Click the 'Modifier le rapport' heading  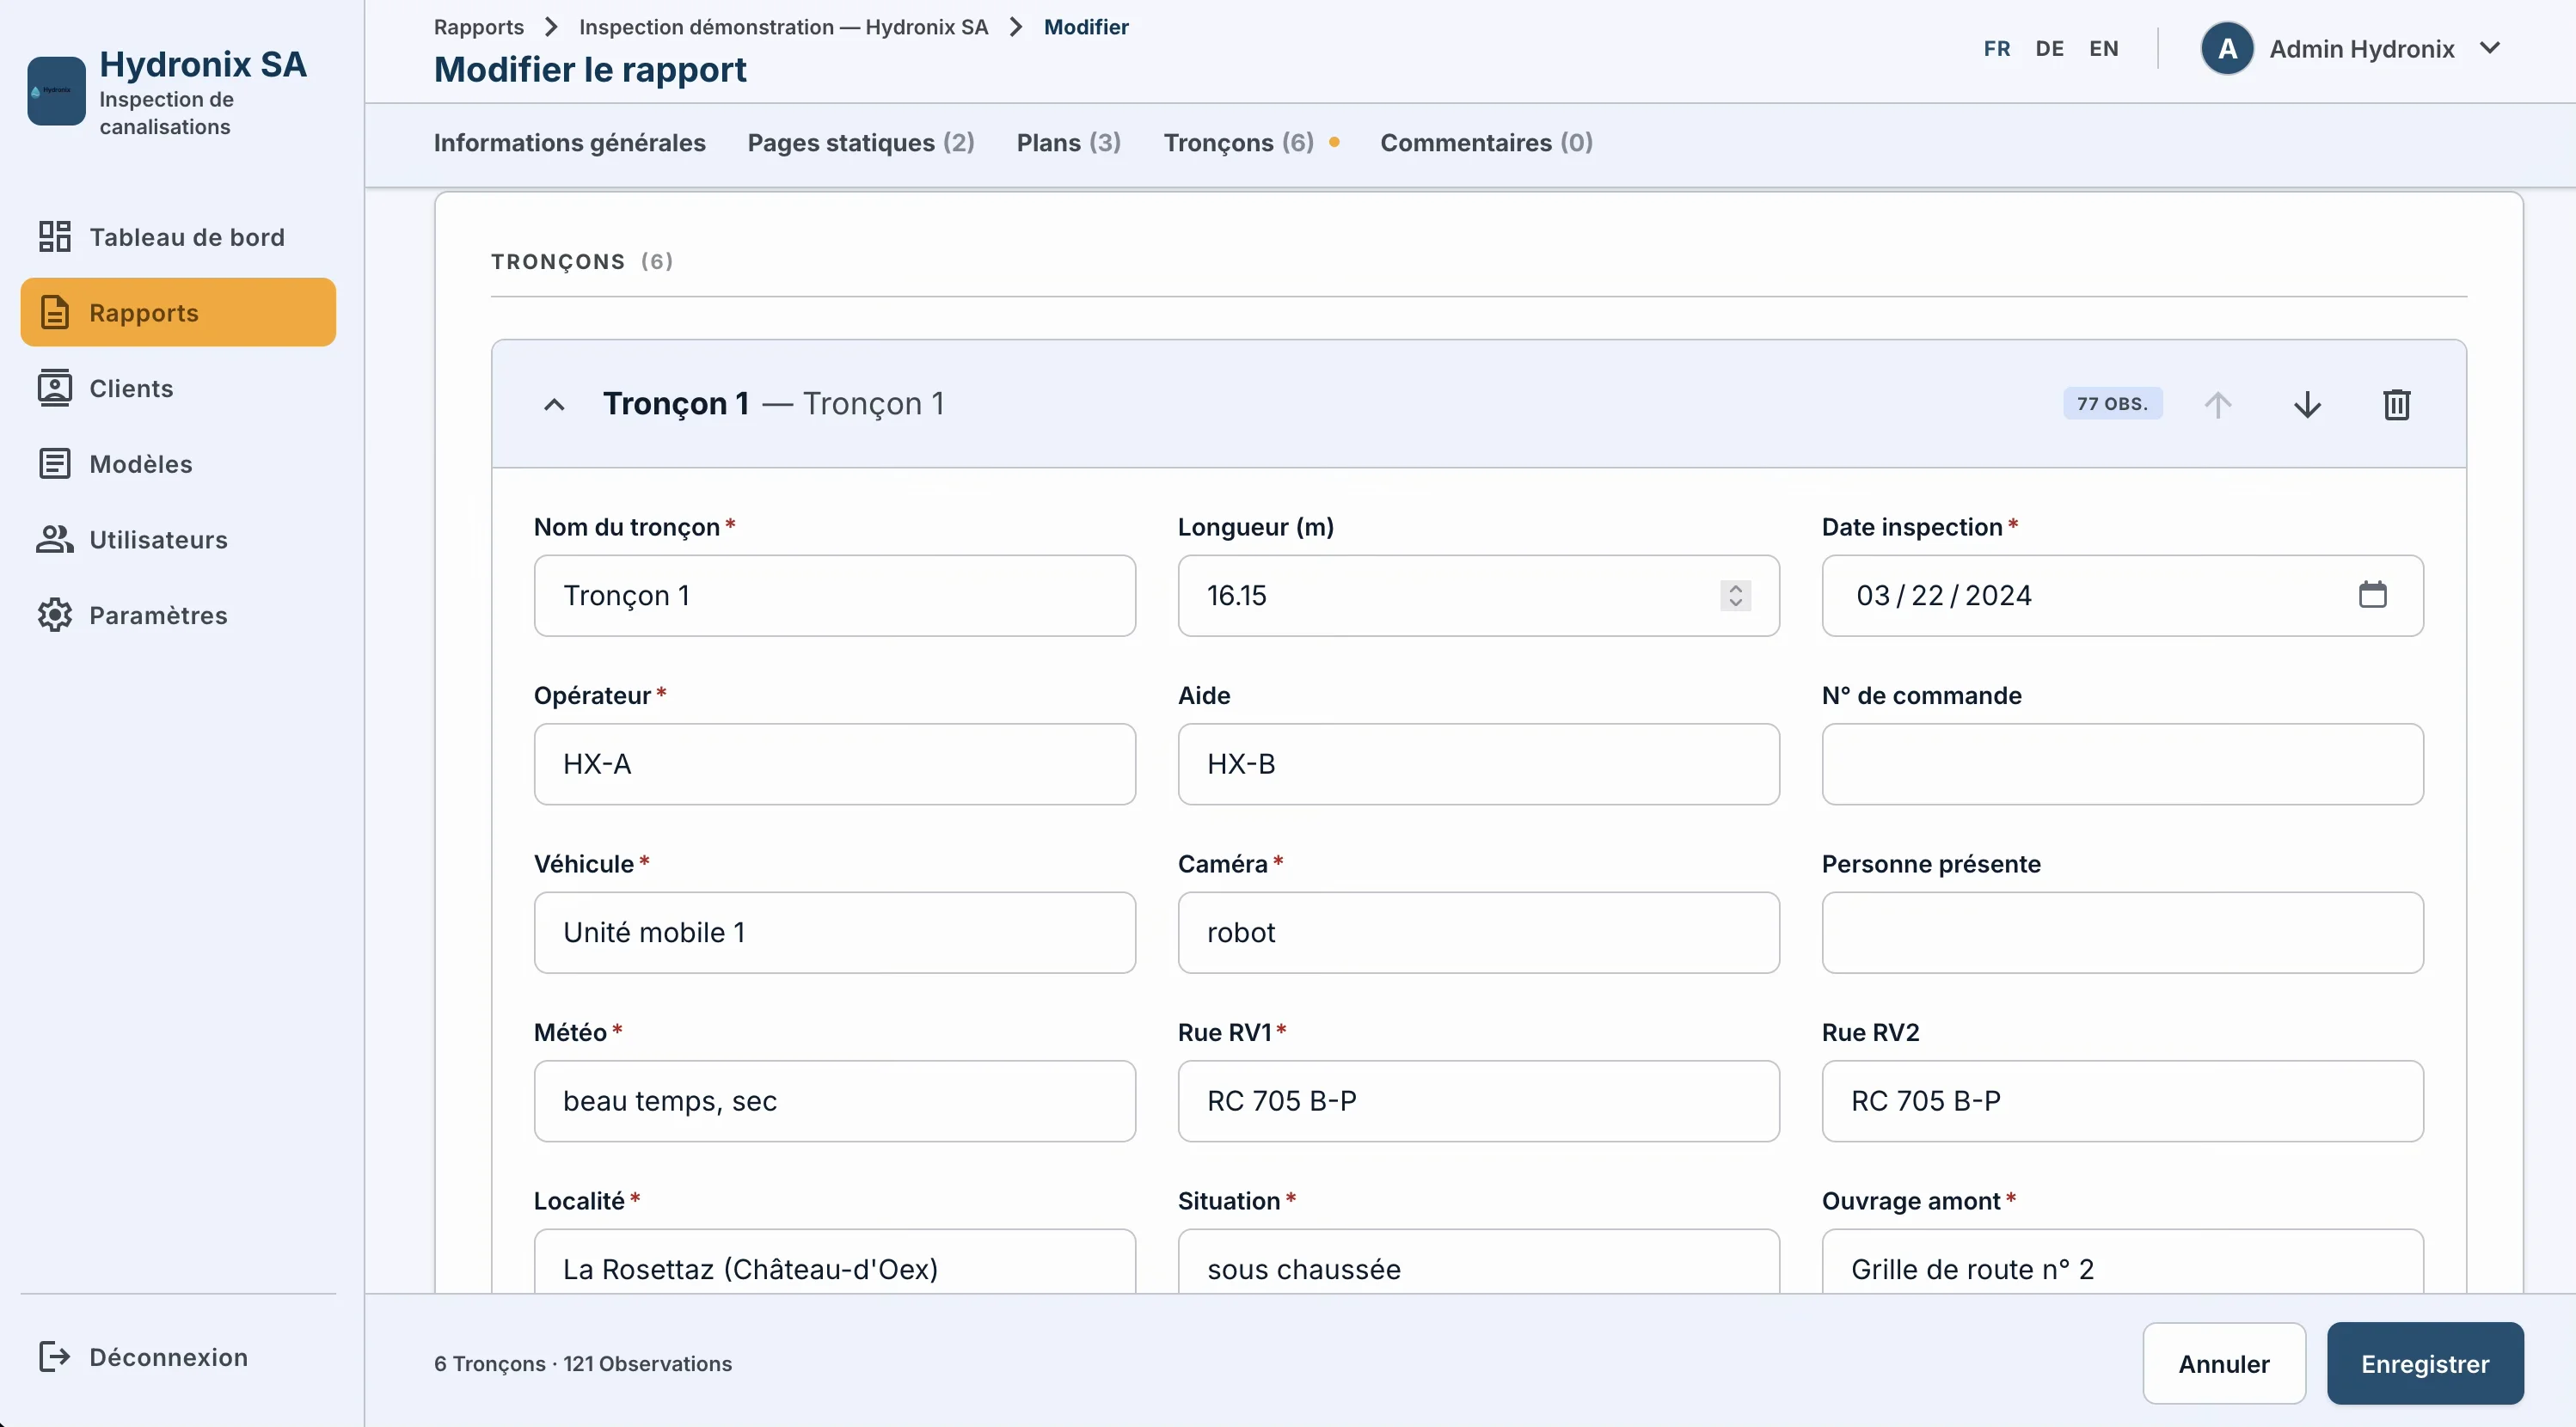tap(590, 70)
